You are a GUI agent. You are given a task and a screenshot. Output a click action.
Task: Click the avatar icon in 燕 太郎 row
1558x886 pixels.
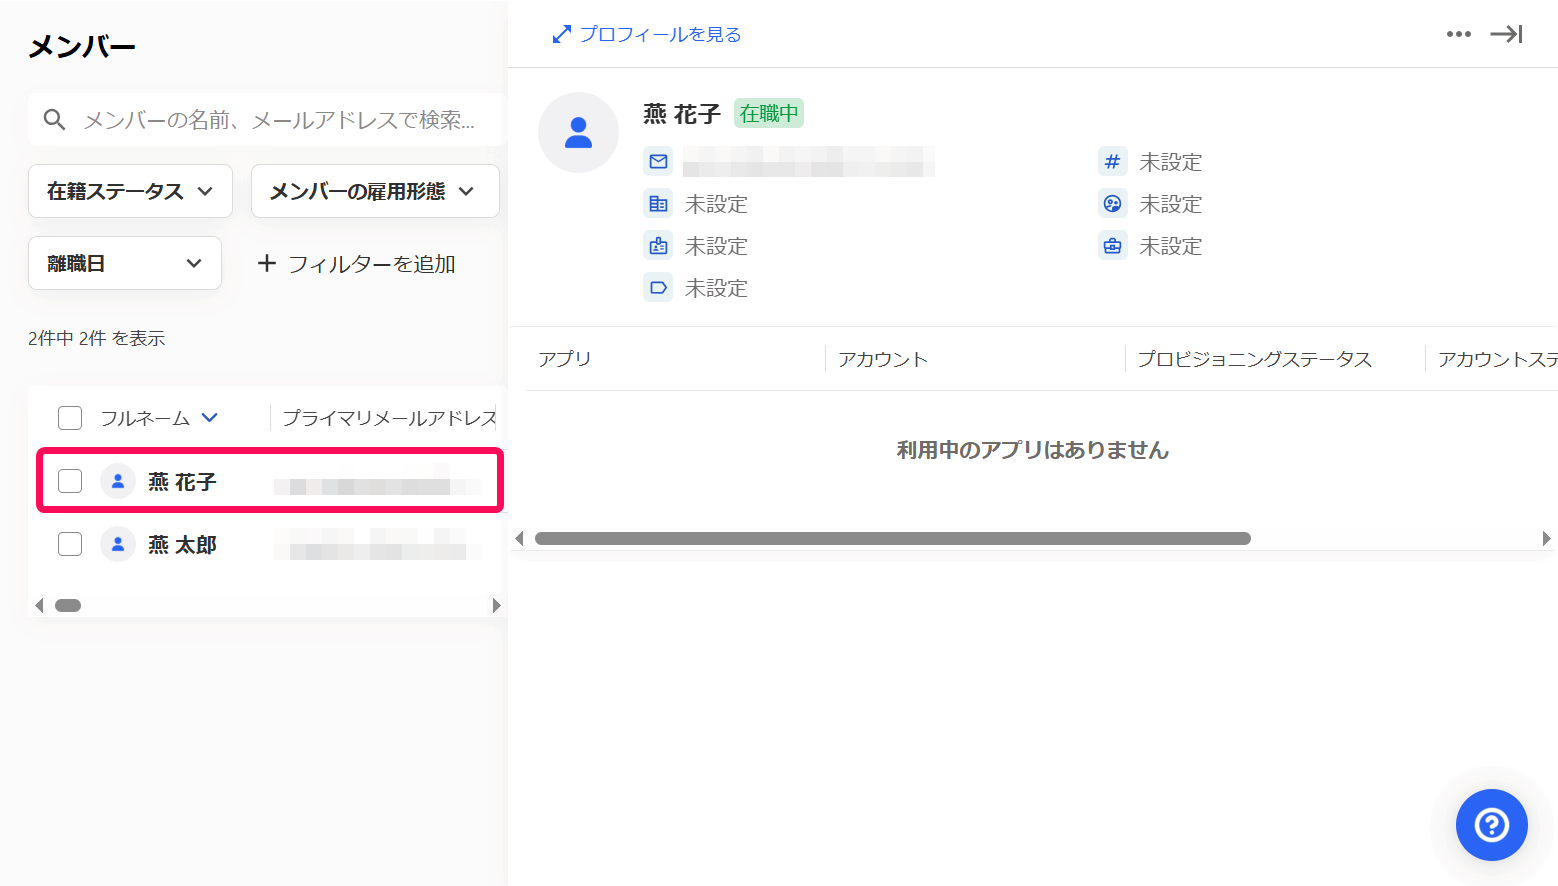click(118, 544)
